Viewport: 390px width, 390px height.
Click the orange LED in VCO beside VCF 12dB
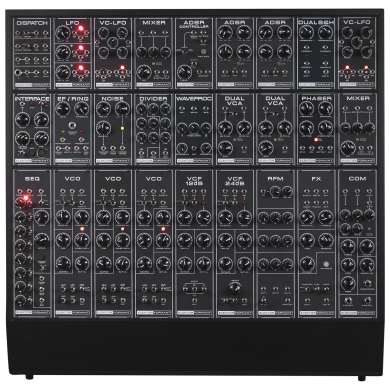(163, 229)
